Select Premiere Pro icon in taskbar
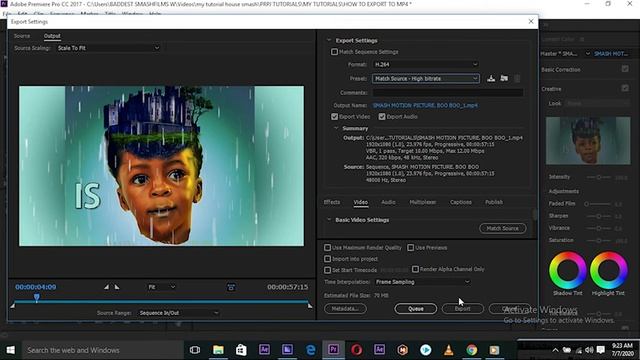 (x=333, y=350)
